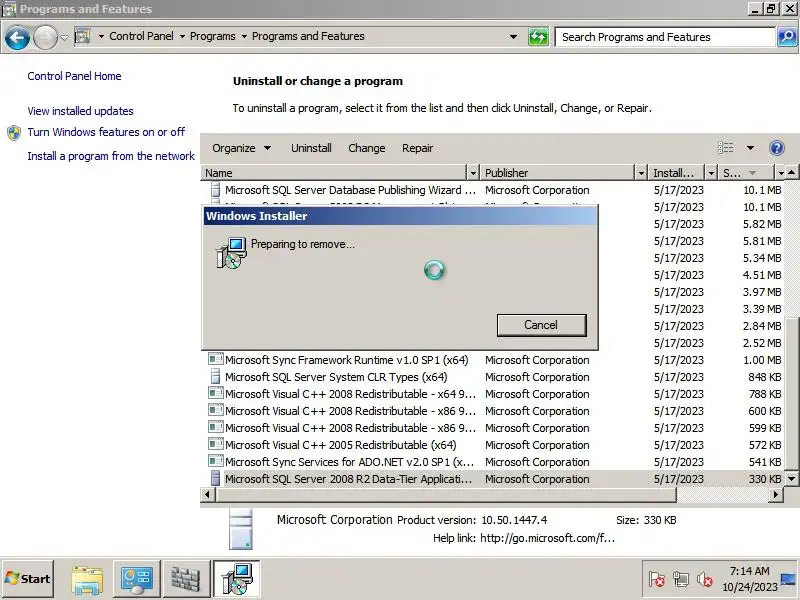Click Repair in the toolbar
The image size is (800, 600).
tap(417, 148)
